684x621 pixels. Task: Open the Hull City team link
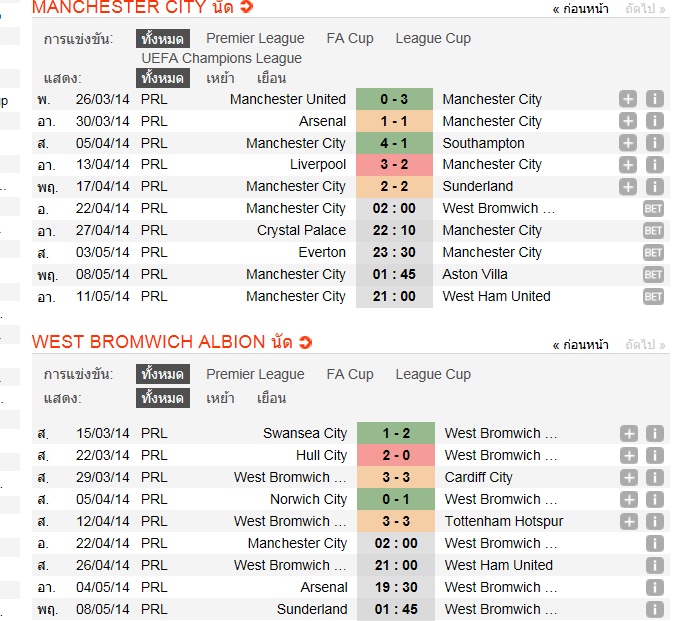tap(322, 456)
